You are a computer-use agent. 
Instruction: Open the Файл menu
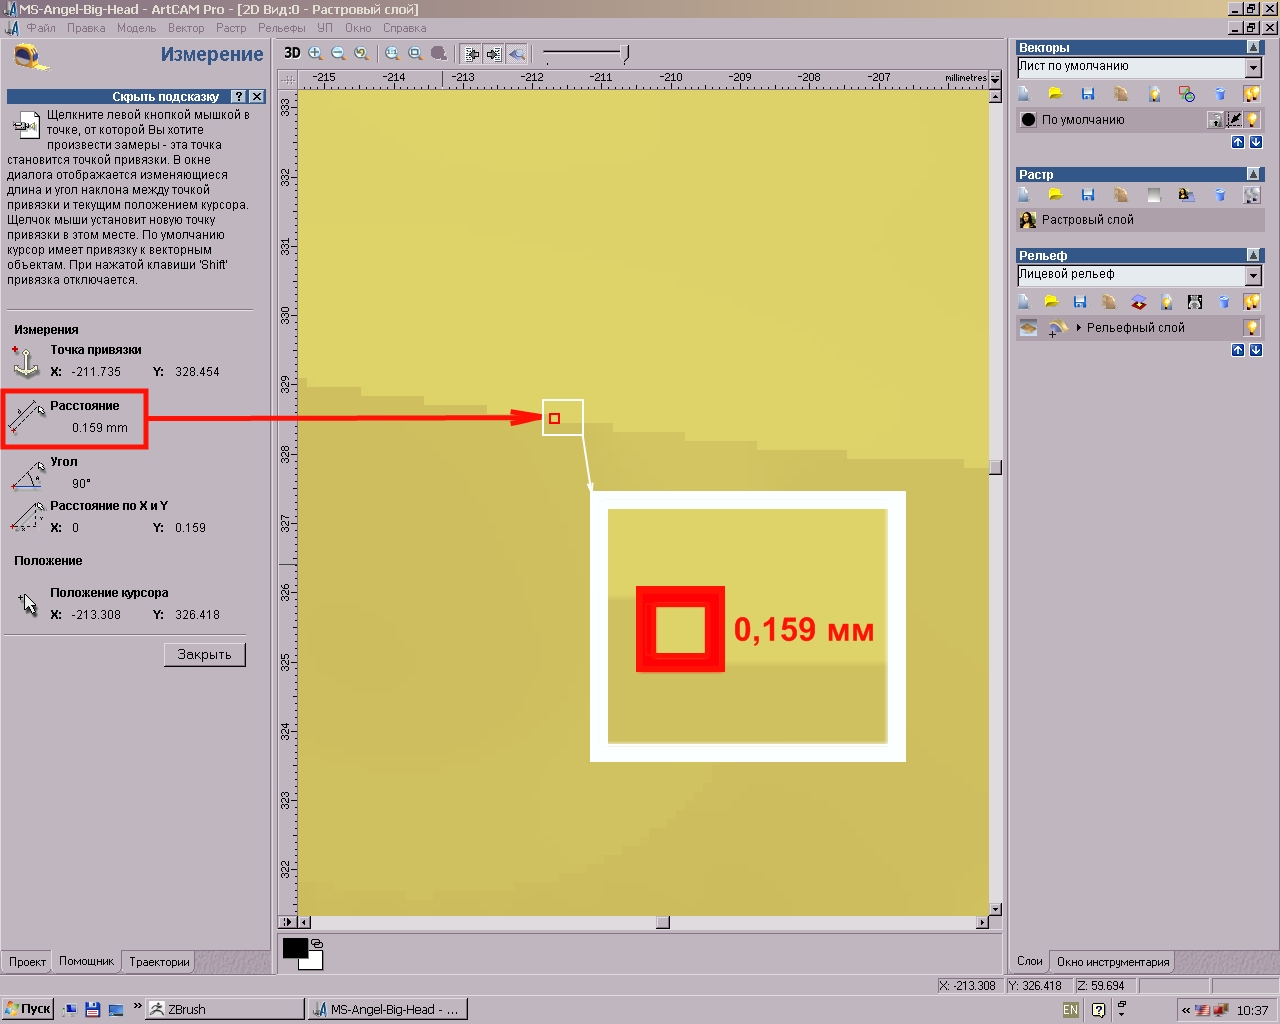[41, 28]
